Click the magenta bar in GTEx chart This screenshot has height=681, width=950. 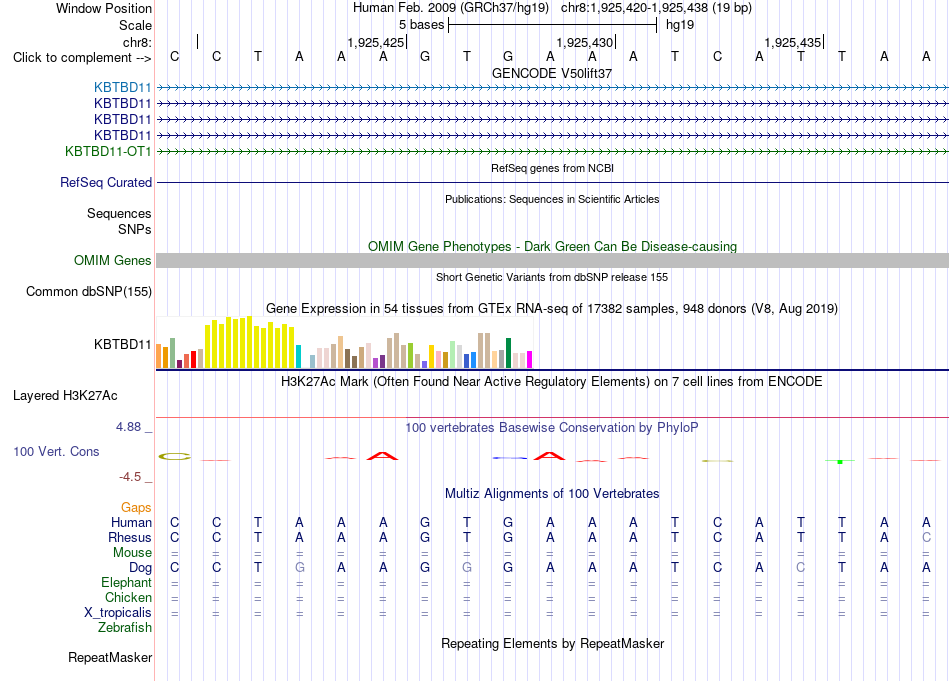530,359
